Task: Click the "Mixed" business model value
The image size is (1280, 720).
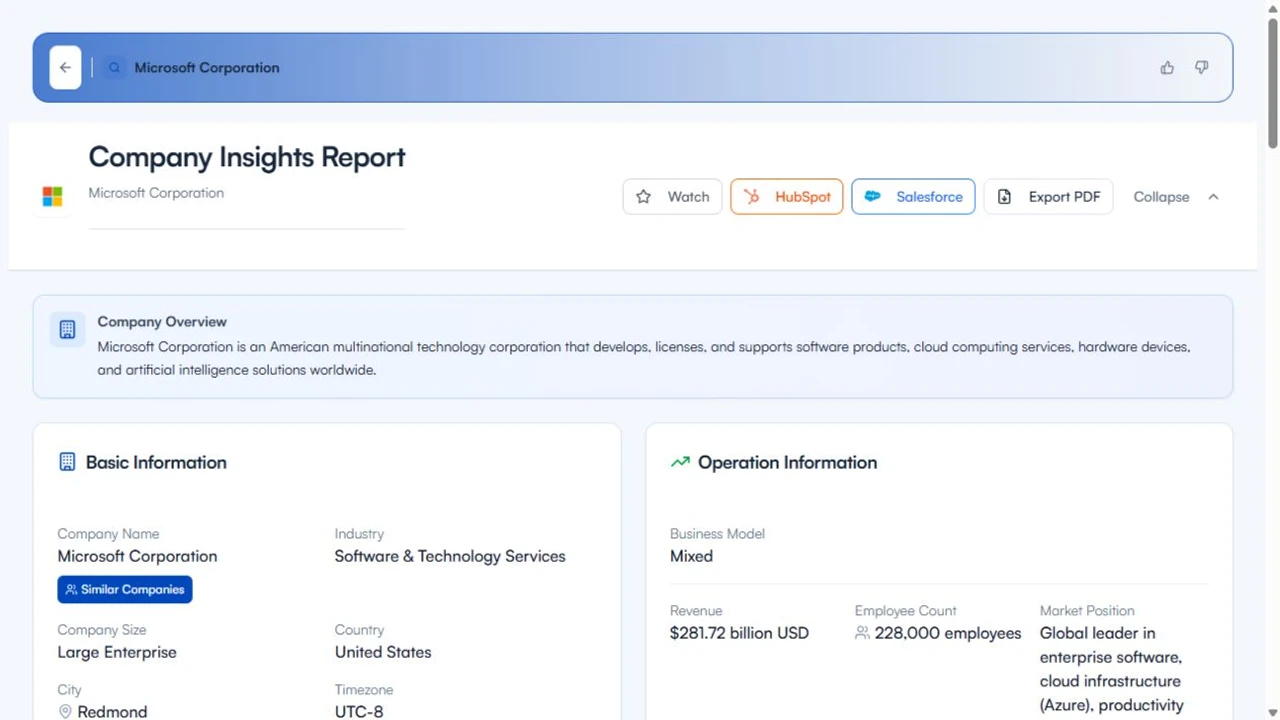Action: [x=691, y=556]
